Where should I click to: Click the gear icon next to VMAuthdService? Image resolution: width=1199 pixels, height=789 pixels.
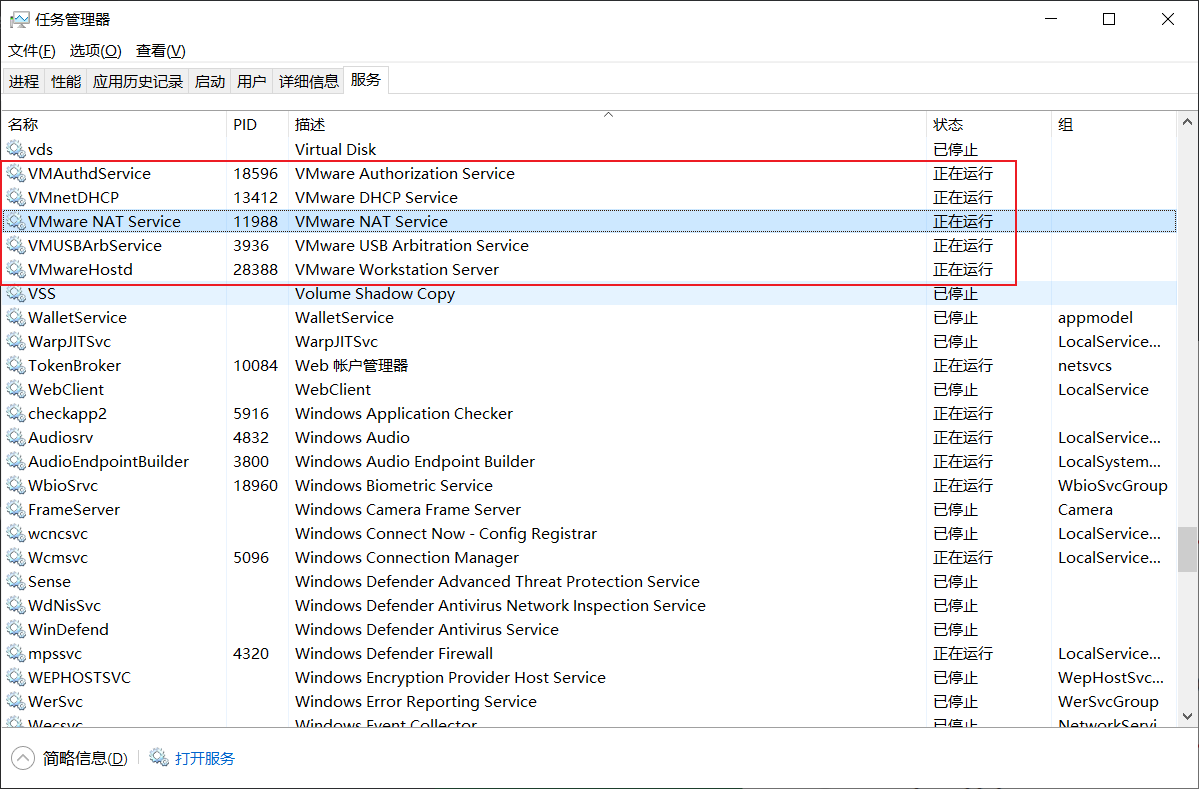(x=16, y=174)
